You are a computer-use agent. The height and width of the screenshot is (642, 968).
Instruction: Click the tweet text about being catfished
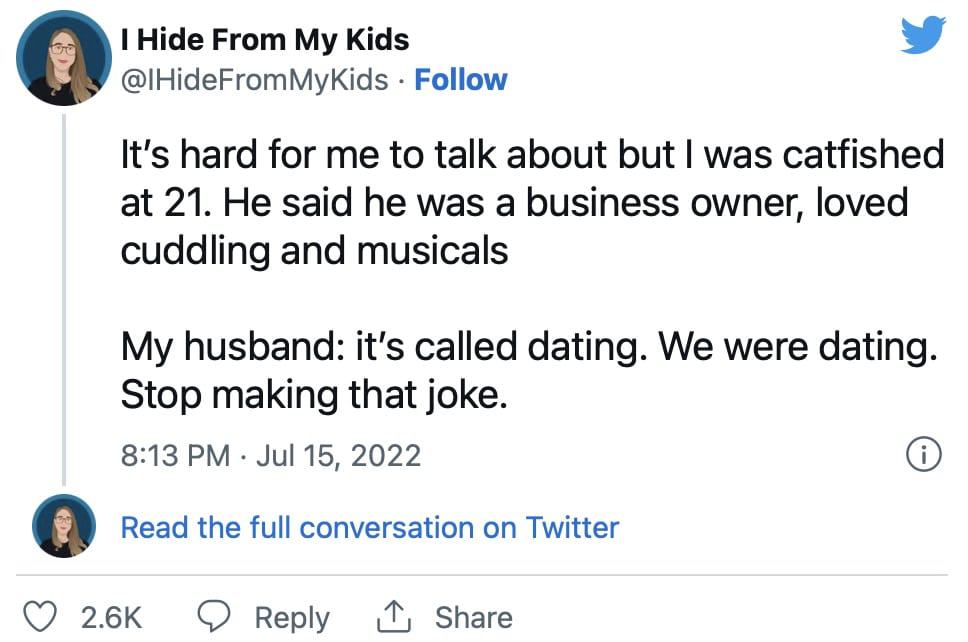(x=532, y=202)
